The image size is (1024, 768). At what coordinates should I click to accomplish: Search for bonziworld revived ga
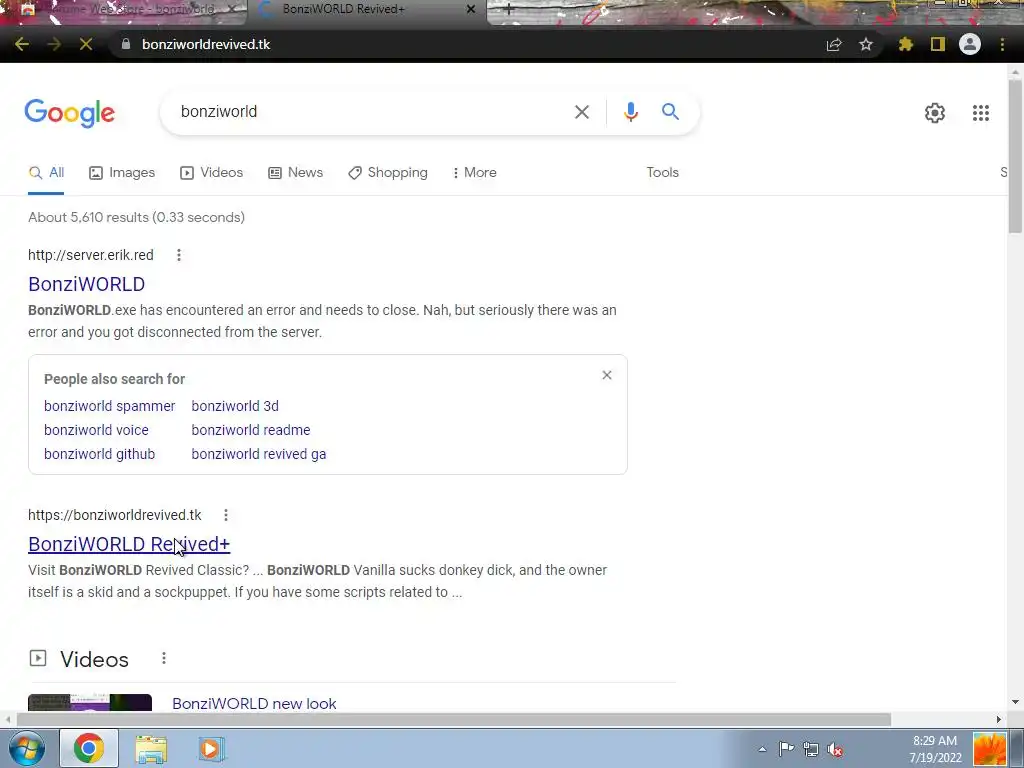tap(259, 455)
